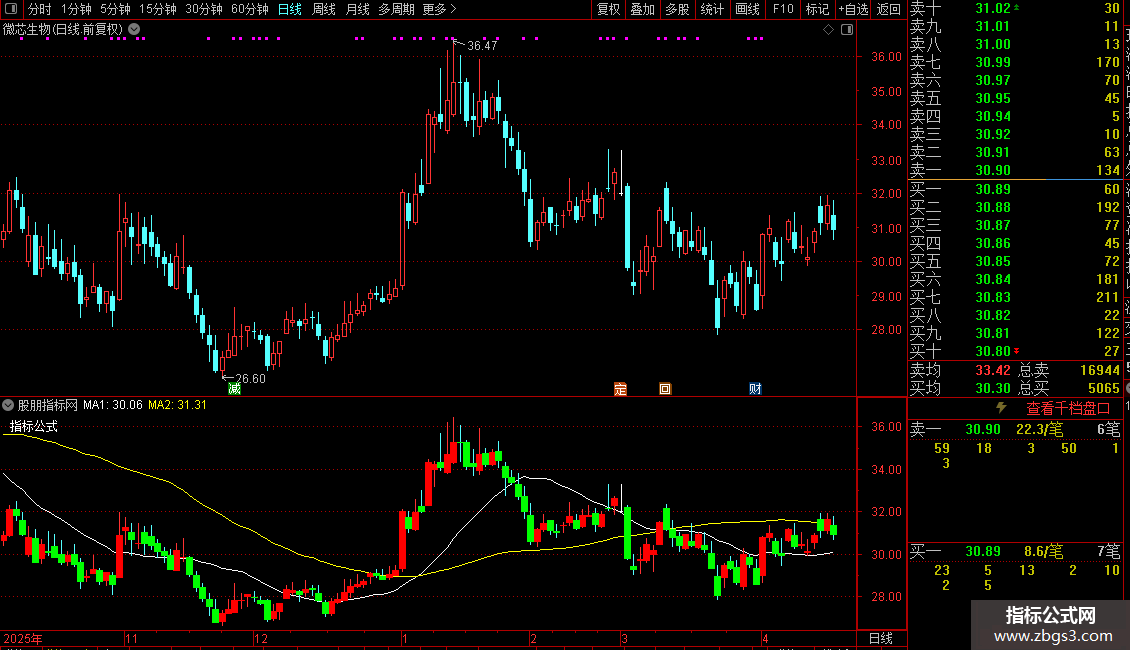Select 卖一 row at 30.90 in order book
The height and width of the screenshot is (650, 1130).
pos(1015,170)
